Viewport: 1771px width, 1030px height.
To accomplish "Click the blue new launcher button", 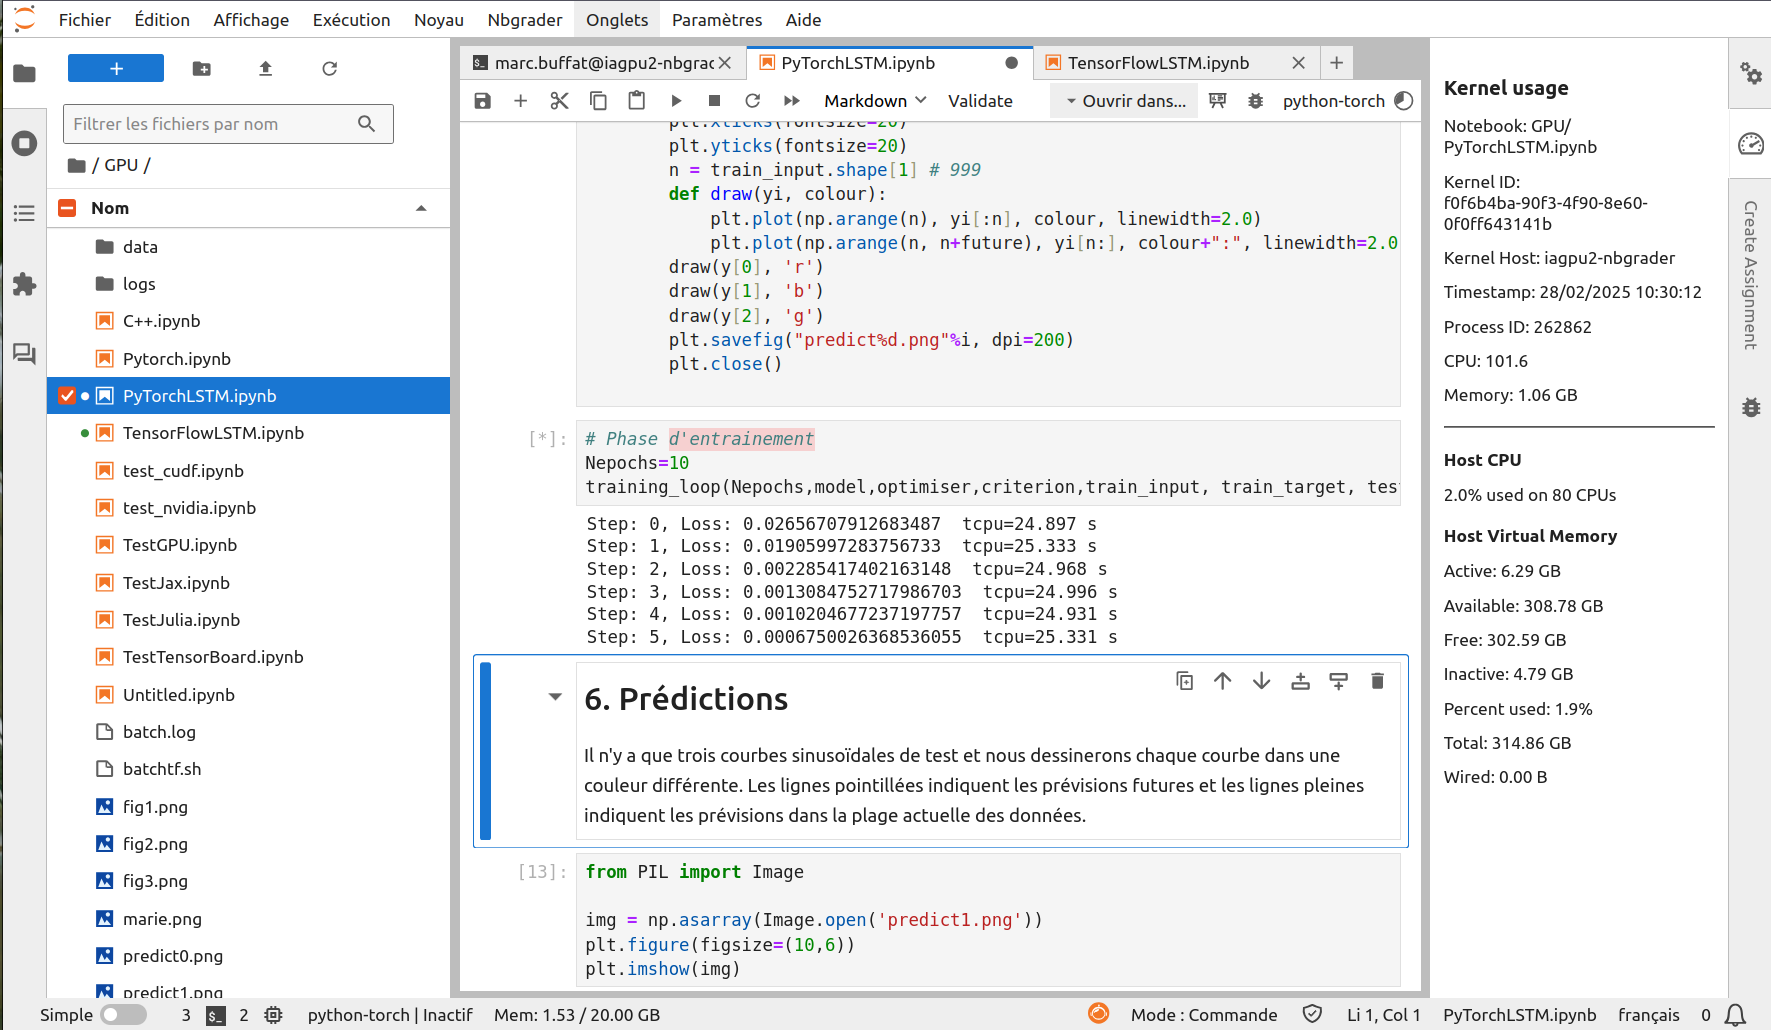I will tap(116, 69).
